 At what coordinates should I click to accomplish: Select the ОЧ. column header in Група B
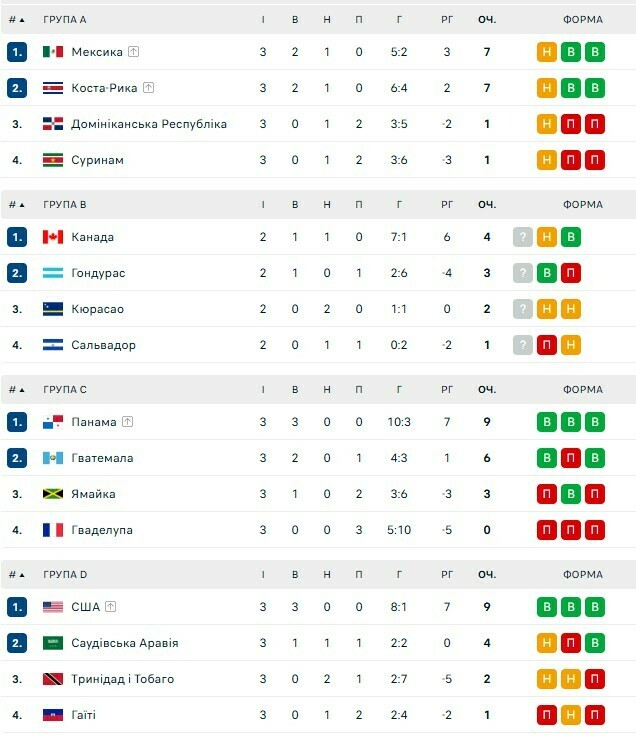click(487, 205)
